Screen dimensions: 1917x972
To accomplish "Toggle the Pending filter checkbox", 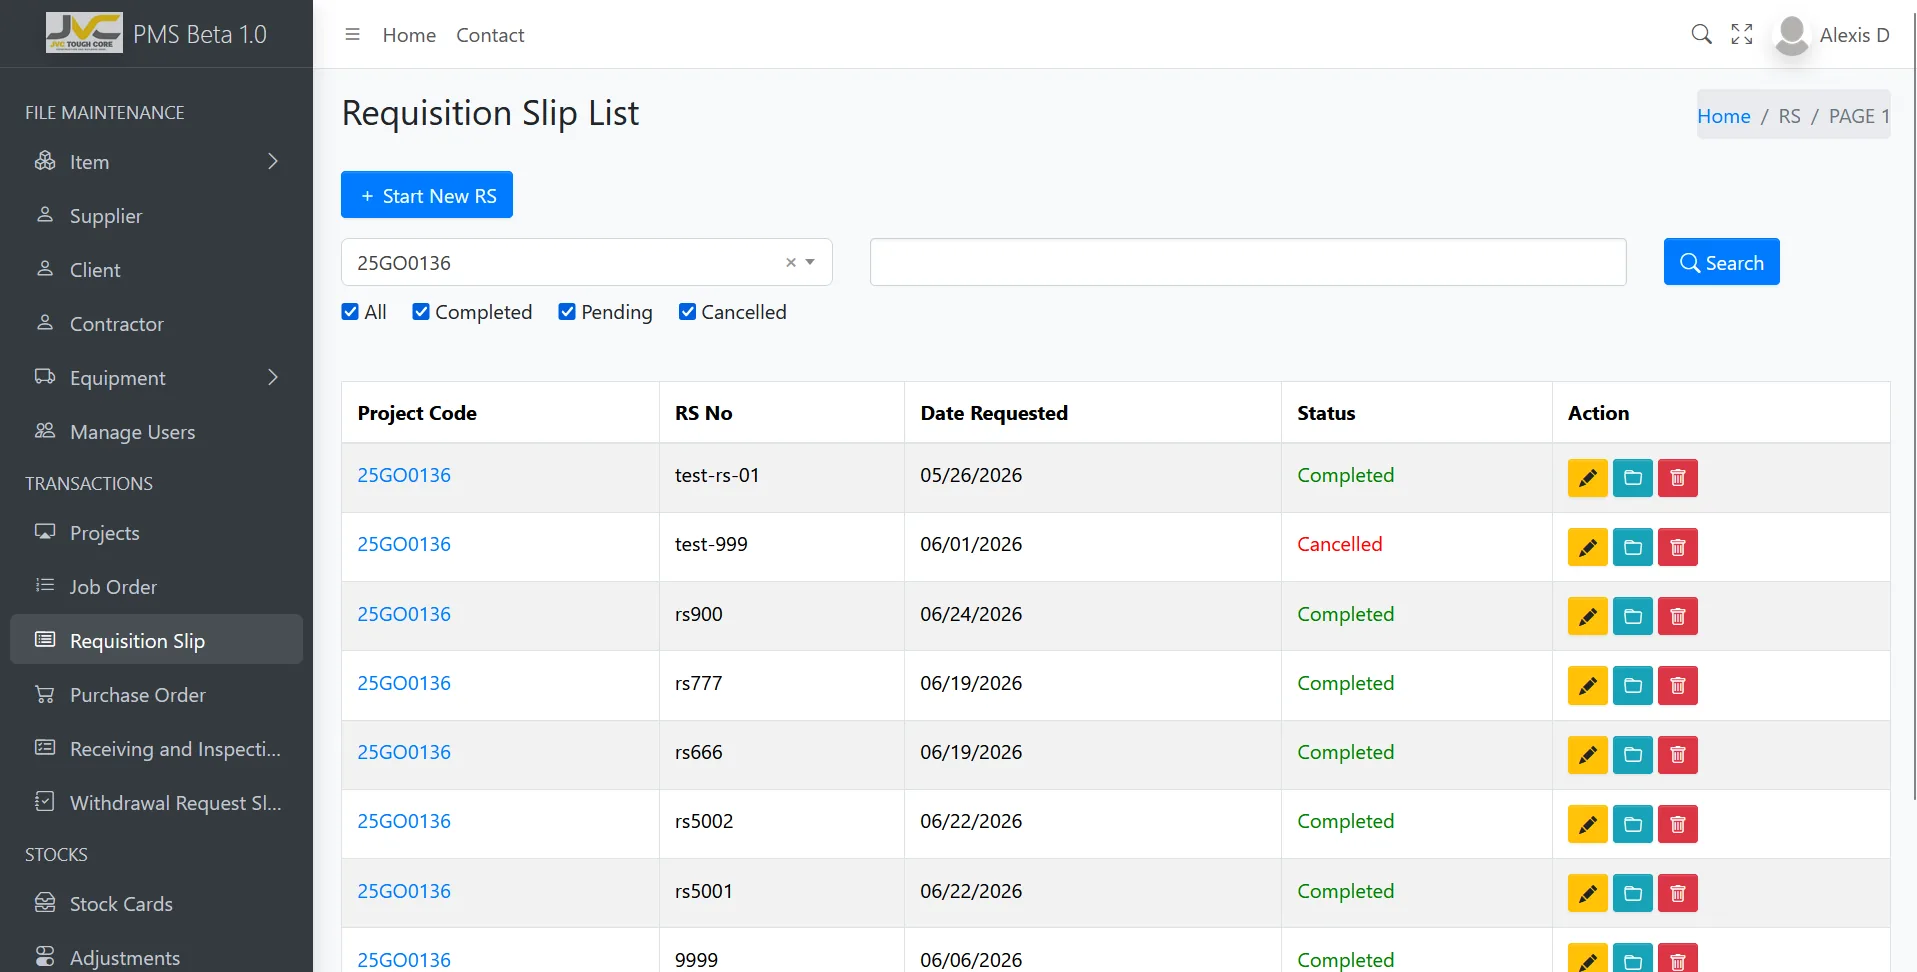I will (x=567, y=312).
